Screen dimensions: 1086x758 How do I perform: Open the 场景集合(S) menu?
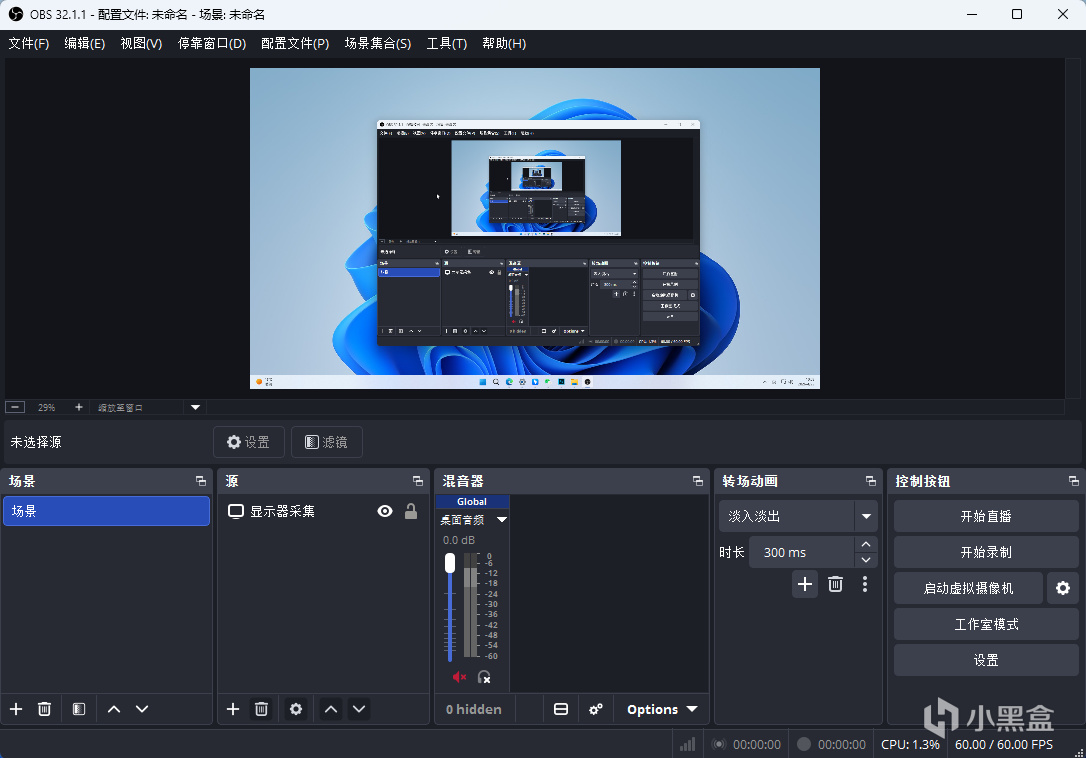coord(378,44)
